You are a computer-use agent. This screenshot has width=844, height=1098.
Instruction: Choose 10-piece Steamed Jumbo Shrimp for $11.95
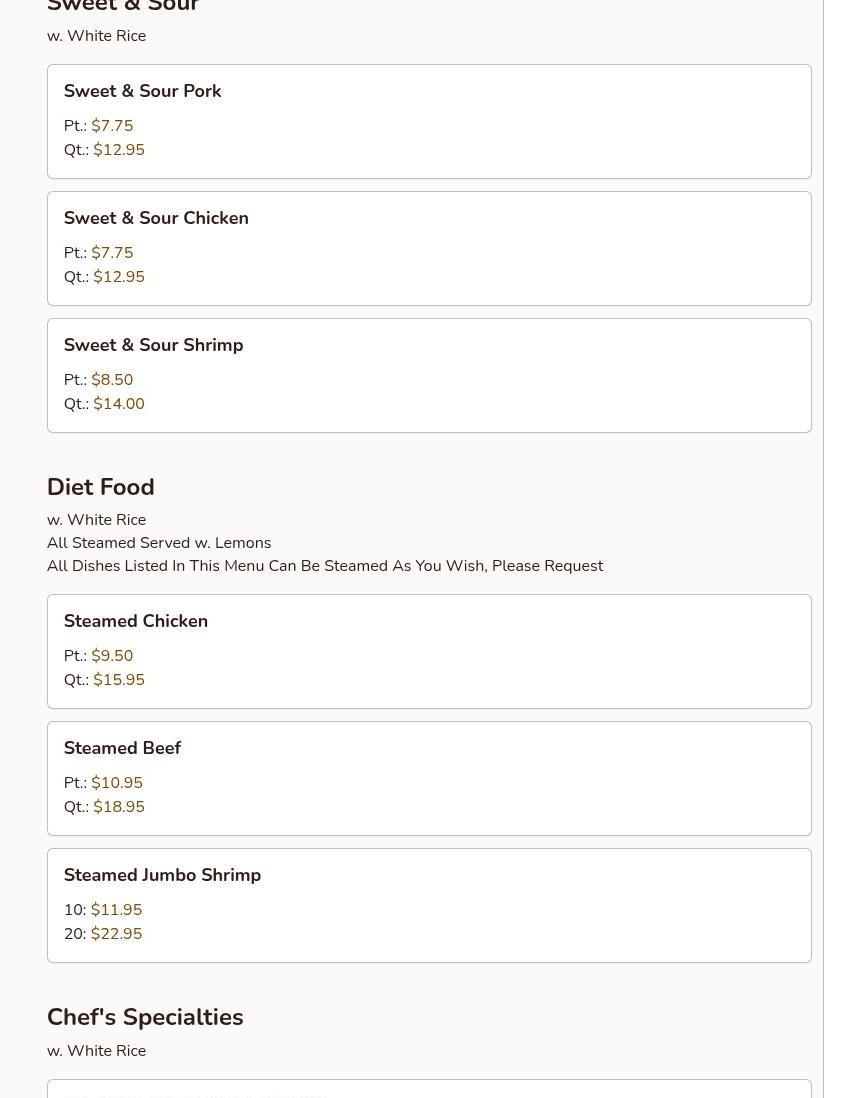116,910
